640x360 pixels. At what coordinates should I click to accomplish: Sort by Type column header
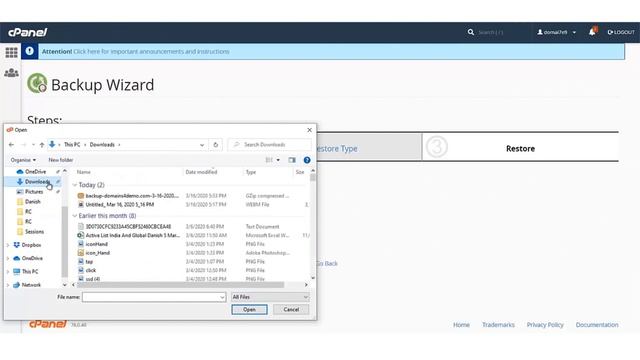(x=251, y=172)
